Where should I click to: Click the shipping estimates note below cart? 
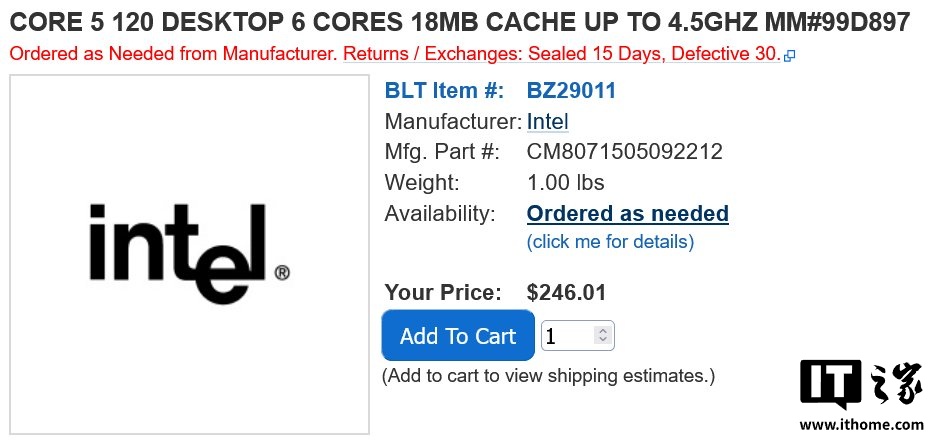pyautogui.click(x=548, y=376)
